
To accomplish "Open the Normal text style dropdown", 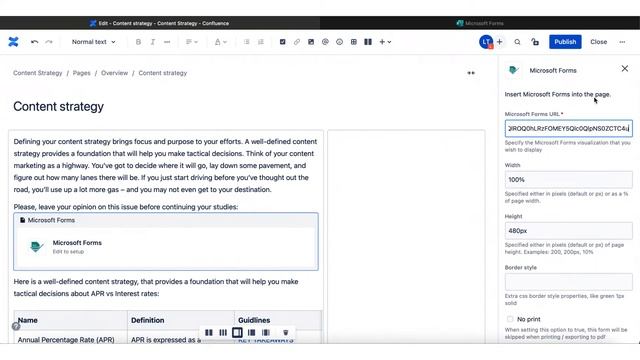I will click(x=93, y=42).
